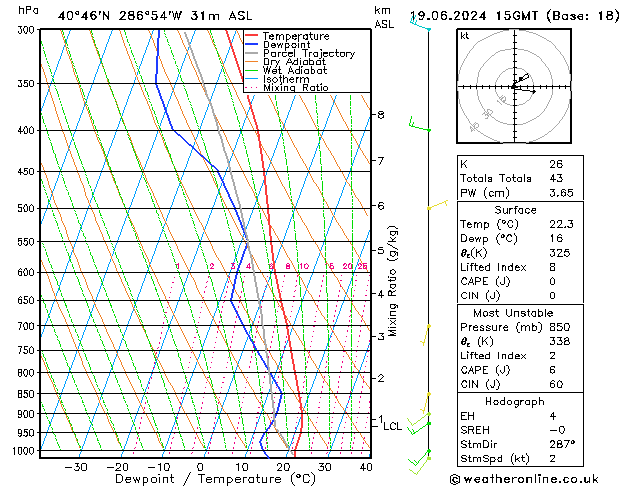Click the 850 hPa pressure axis label
The width and height of the screenshot is (629, 486).
click(x=28, y=394)
